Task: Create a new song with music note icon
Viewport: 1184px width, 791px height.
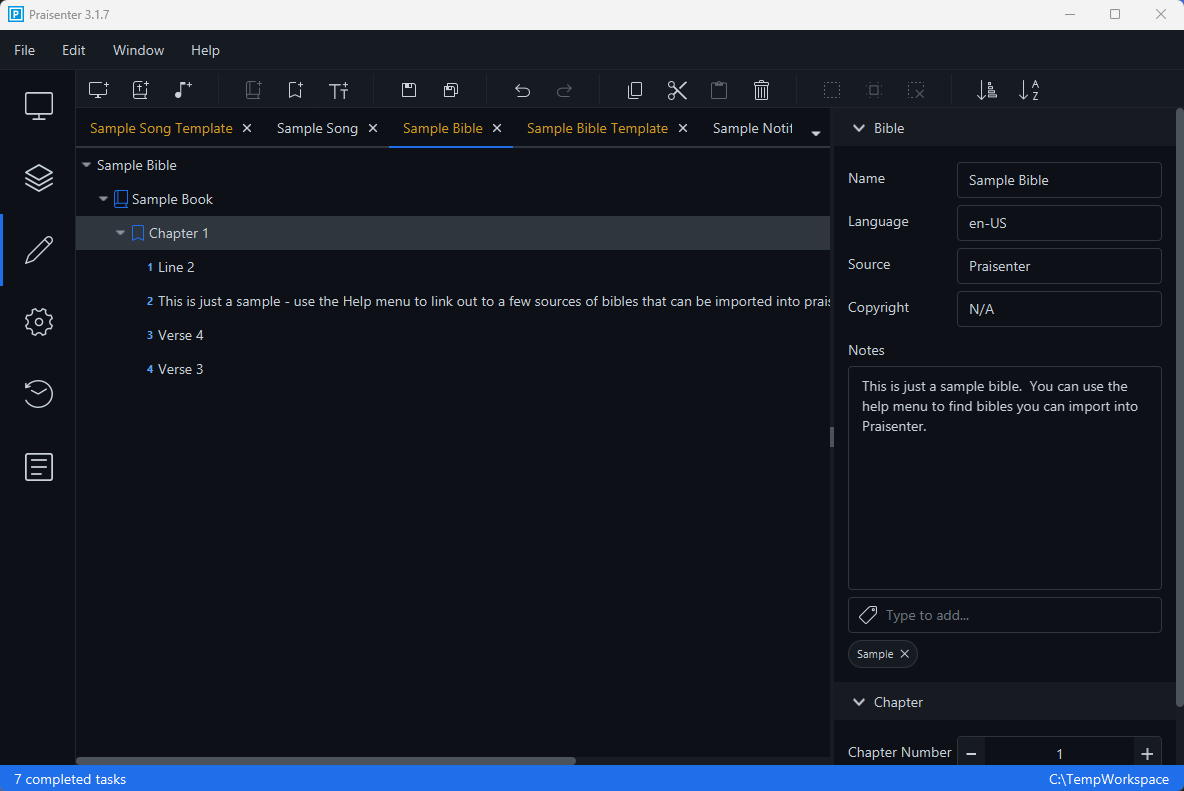Action: point(182,90)
